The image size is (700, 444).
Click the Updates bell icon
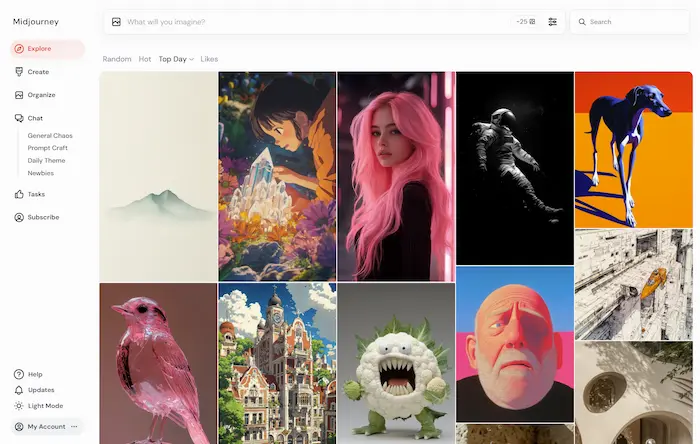tap(19, 390)
